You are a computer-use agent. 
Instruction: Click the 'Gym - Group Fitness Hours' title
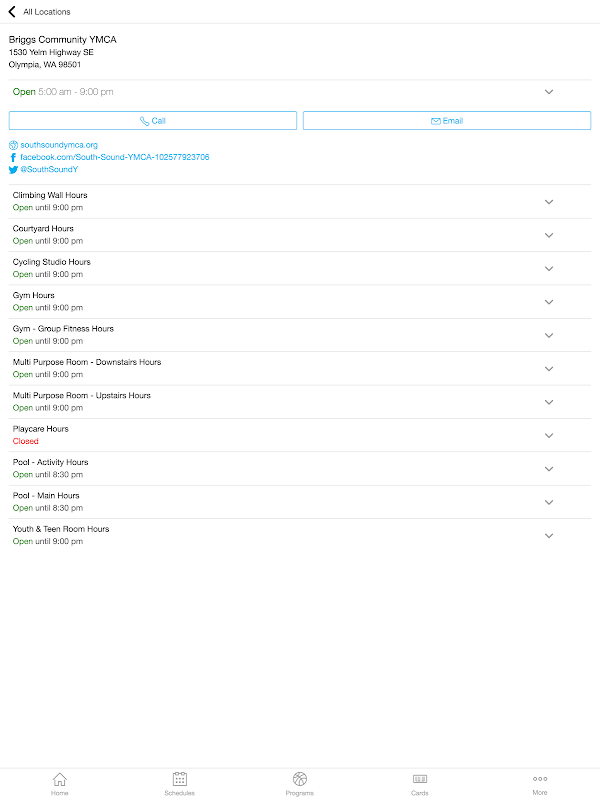point(63,329)
